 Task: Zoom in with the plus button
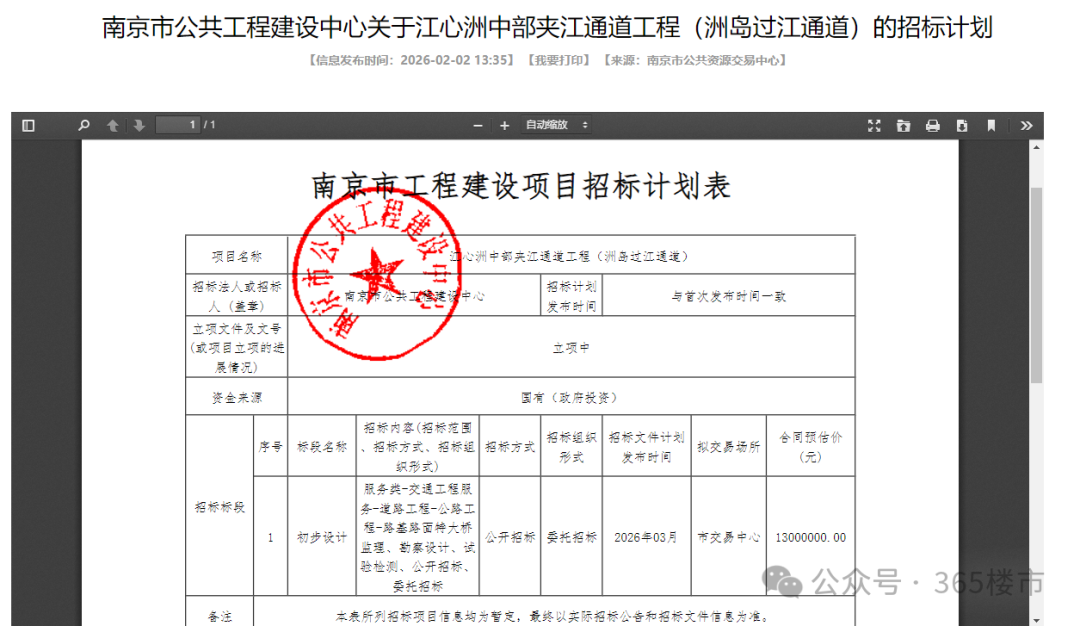tap(504, 125)
